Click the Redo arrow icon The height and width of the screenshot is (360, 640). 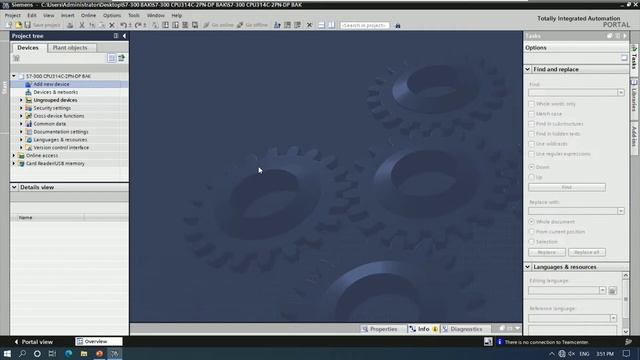pos(139,25)
